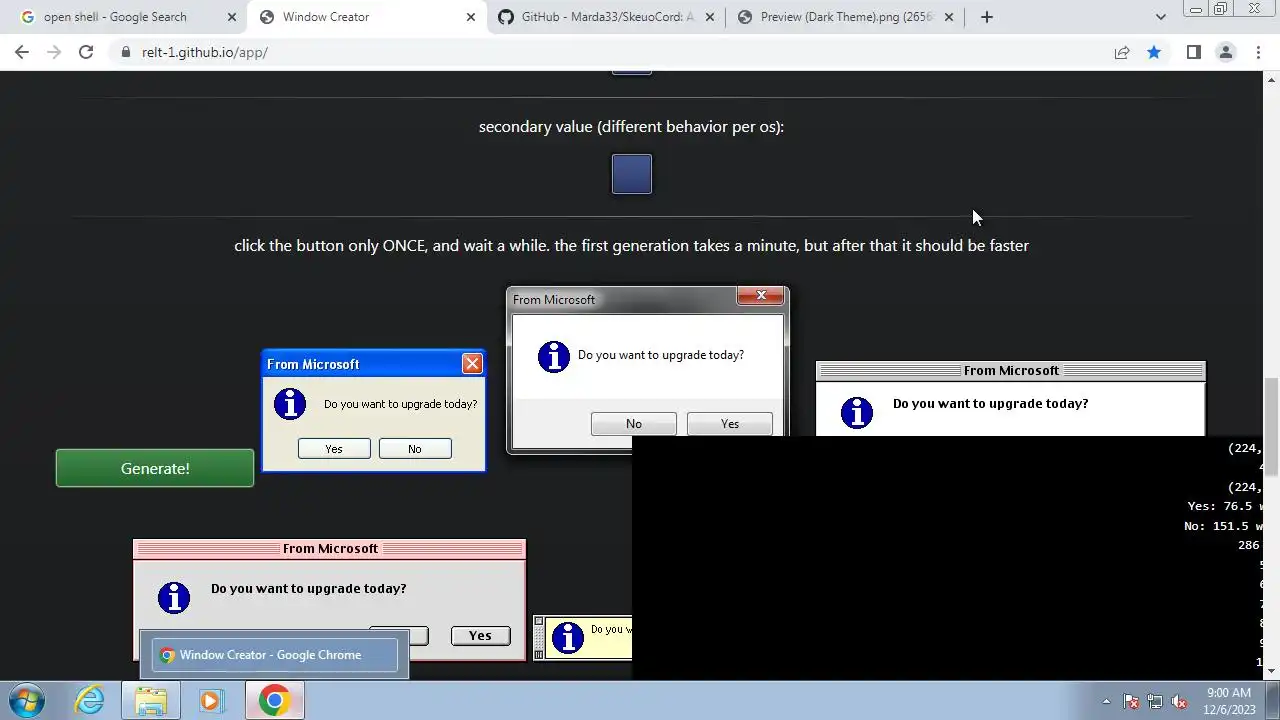Click the Show desktop strip beside clock
Screen dimensions: 1280x720
pos(1272,701)
